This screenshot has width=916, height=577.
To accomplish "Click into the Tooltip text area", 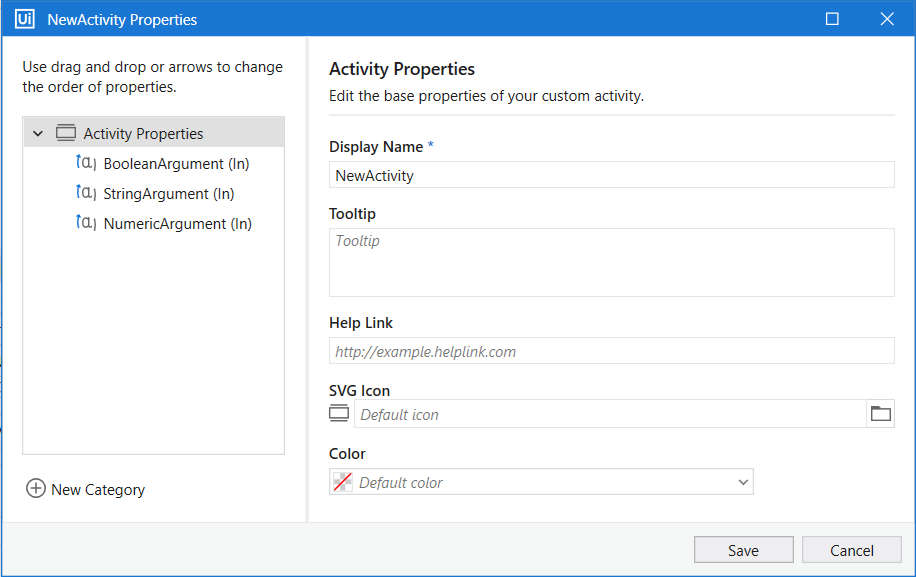I will [x=611, y=262].
